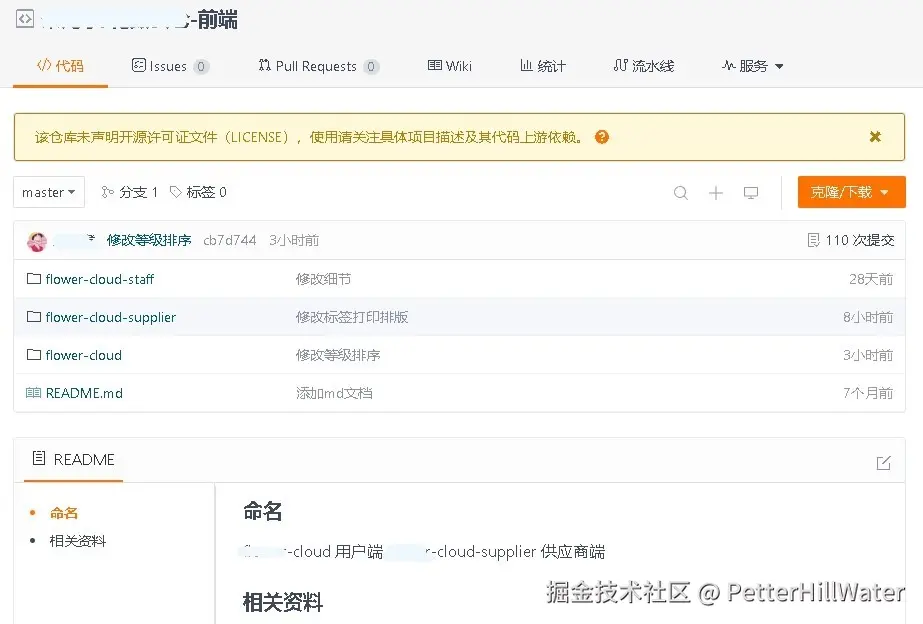Image resolution: width=923 pixels, height=624 pixels.
Task: Open the 修改等级排序 latest commit link
Action: click(x=149, y=240)
